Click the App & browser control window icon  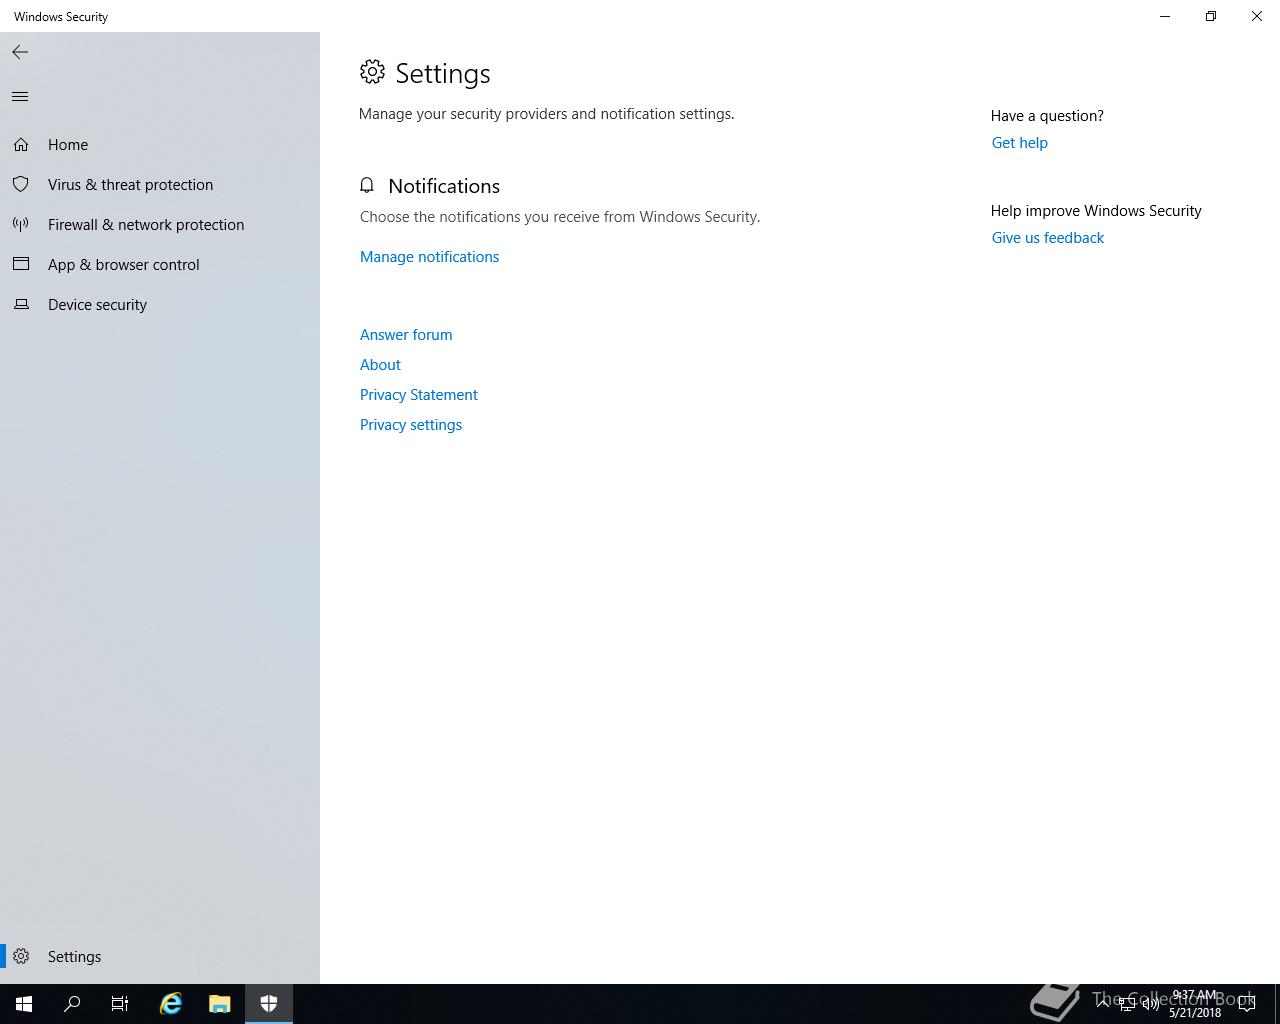click(21, 265)
